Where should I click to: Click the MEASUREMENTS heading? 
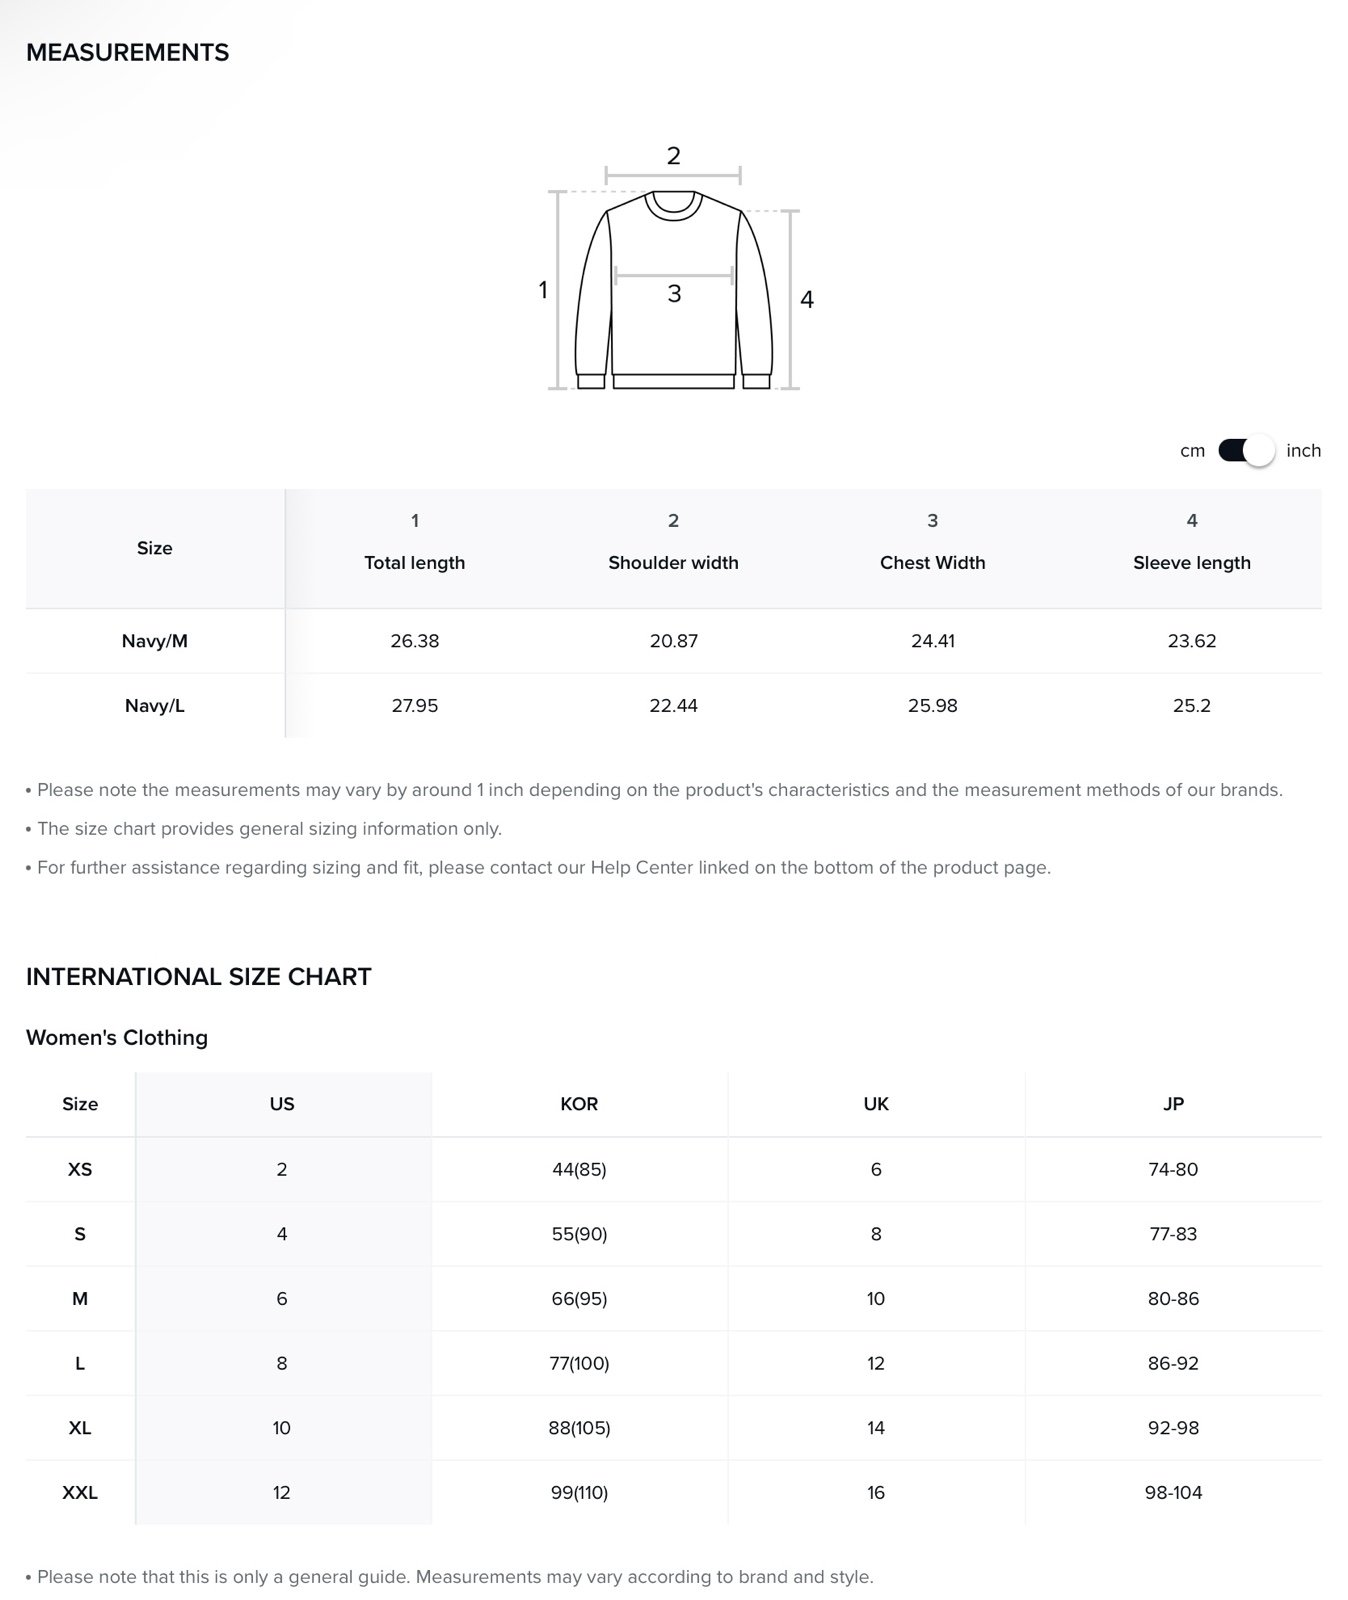[127, 53]
